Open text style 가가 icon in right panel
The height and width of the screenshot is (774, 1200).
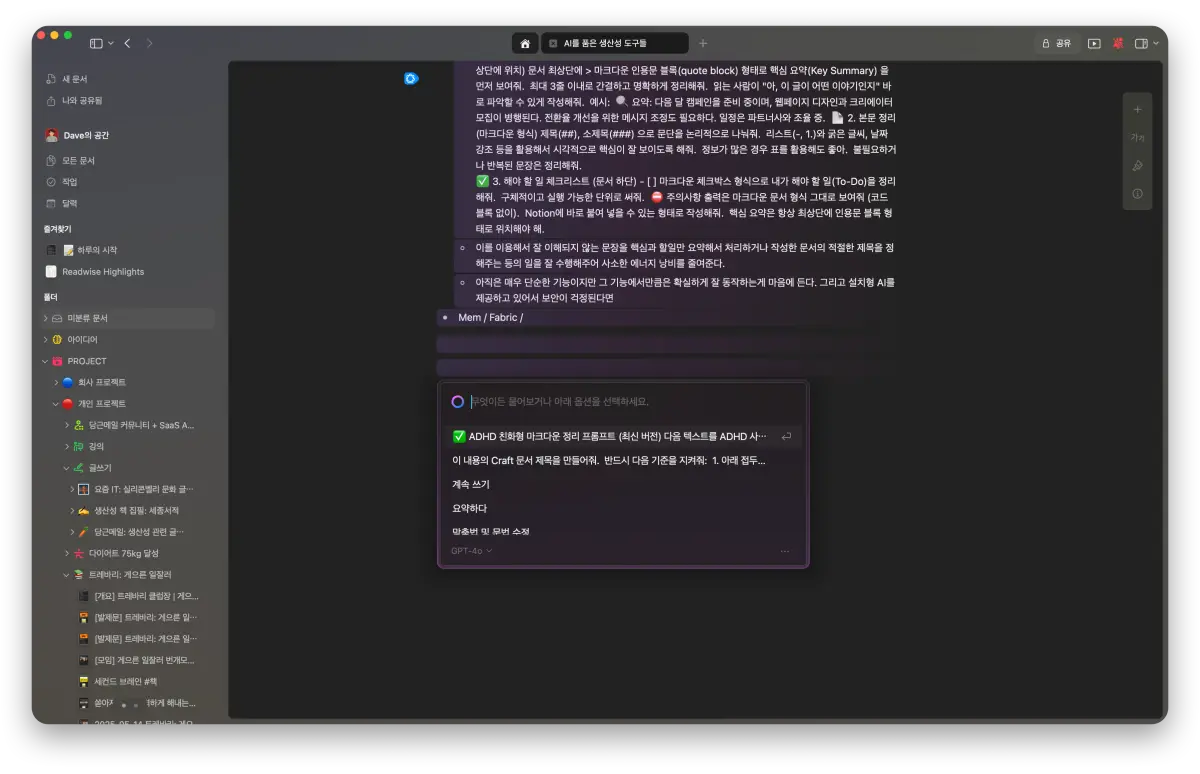click(1137, 138)
